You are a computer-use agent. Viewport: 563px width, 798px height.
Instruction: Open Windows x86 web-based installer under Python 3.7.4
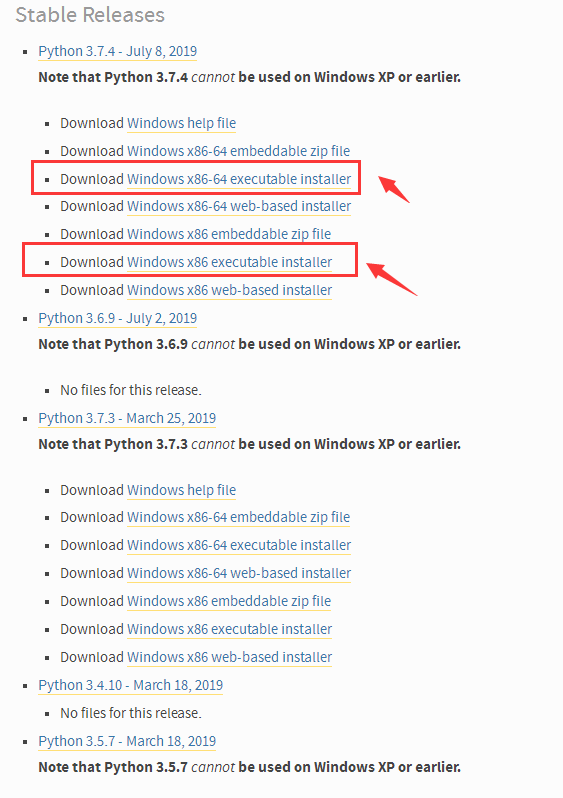229,290
